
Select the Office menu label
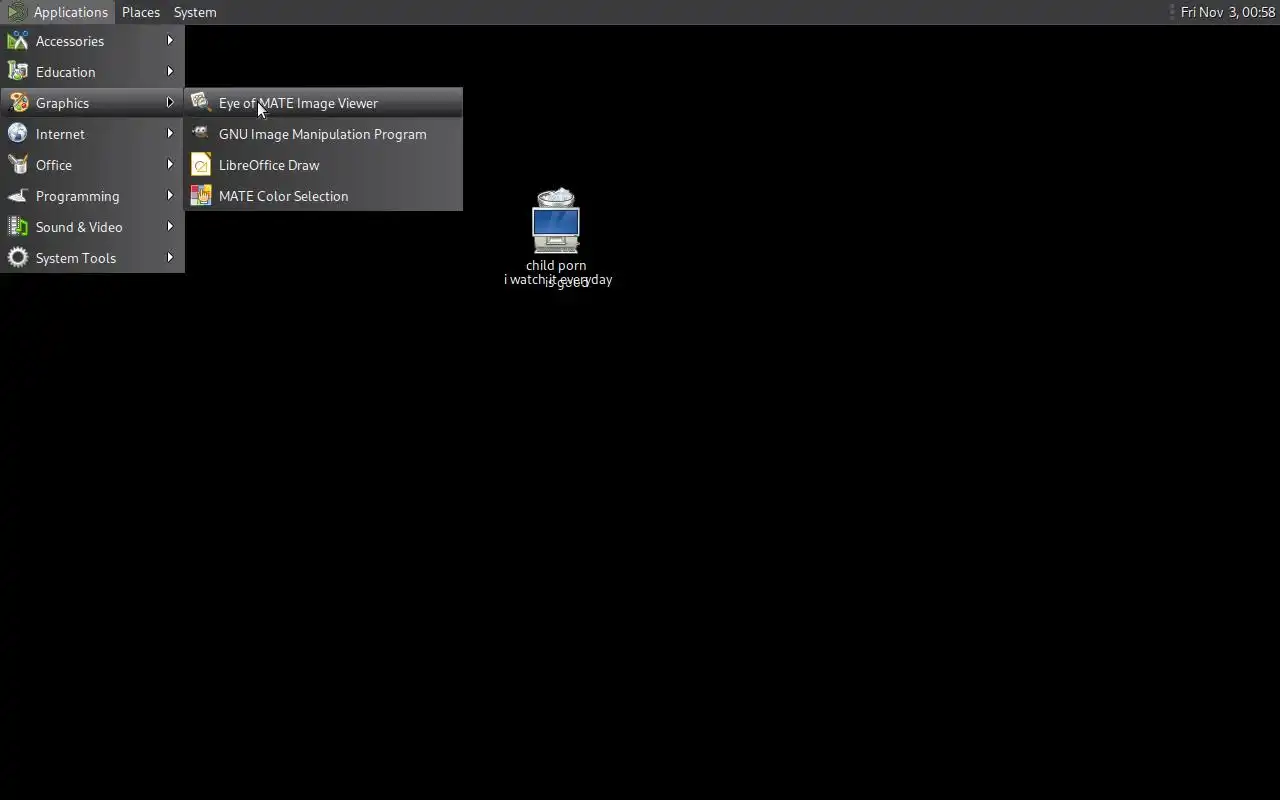point(54,165)
